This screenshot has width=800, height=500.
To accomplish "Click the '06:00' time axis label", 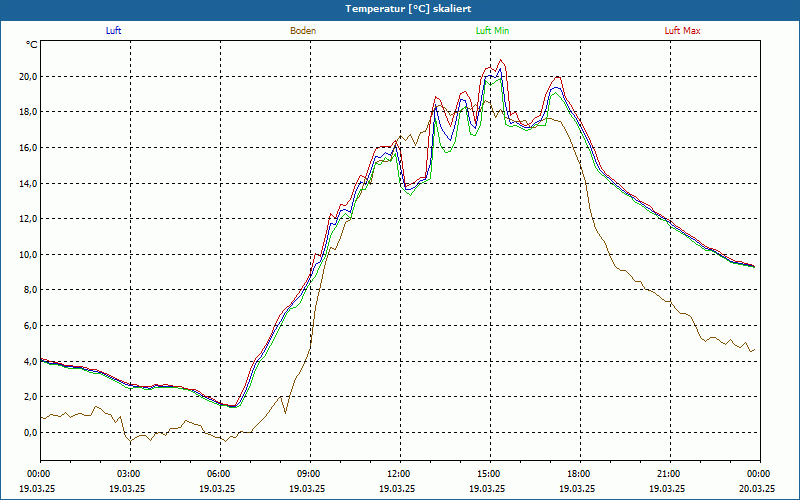I will (x=220, y=474).
